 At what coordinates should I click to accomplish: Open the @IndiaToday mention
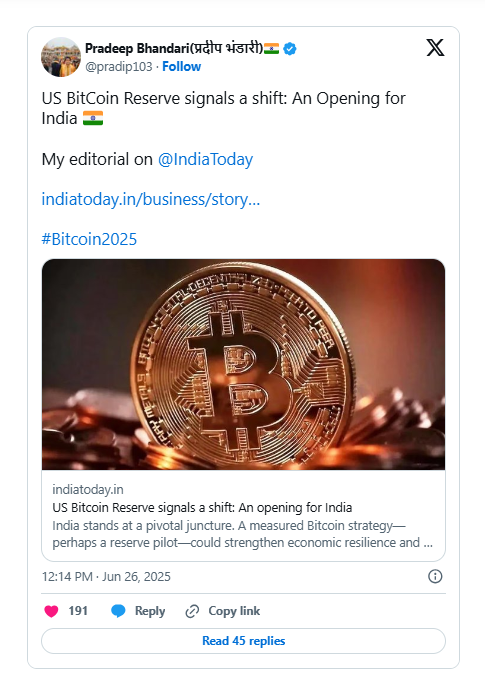pos(205,160)
